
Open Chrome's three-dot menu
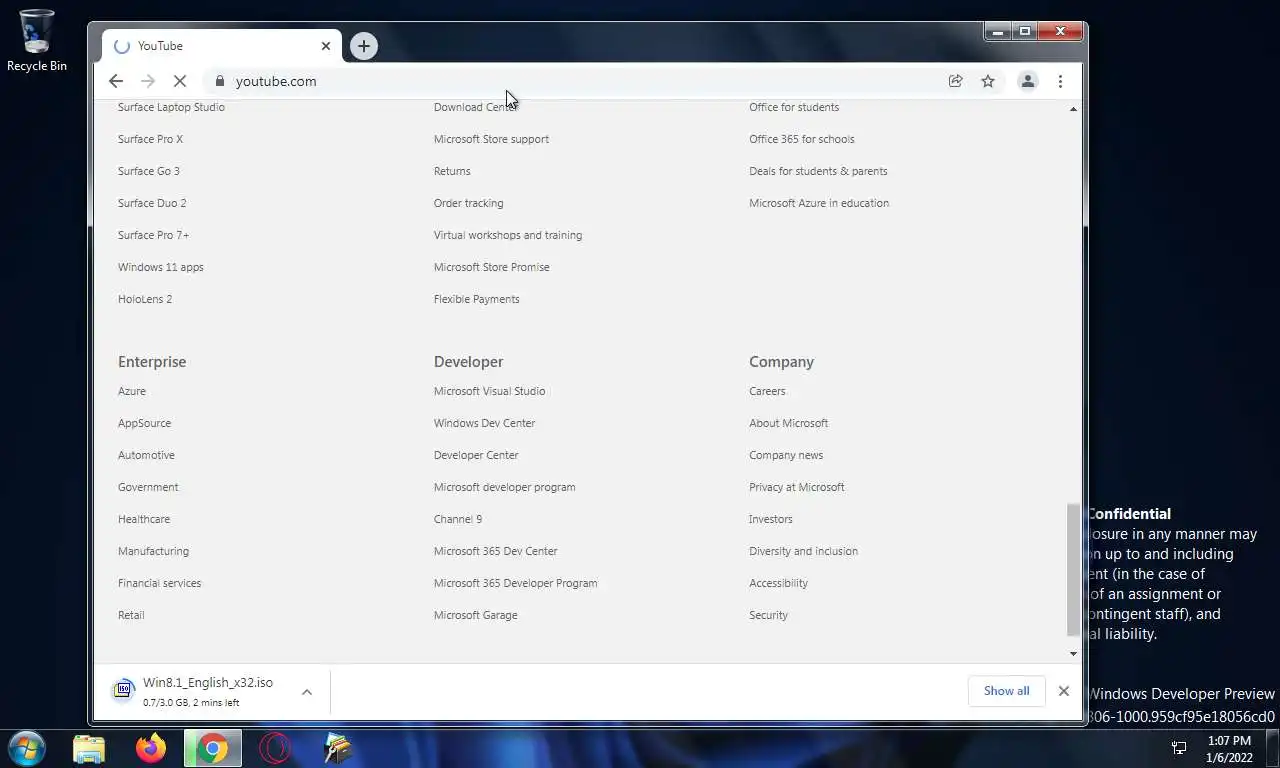(x=1060, y=81)
